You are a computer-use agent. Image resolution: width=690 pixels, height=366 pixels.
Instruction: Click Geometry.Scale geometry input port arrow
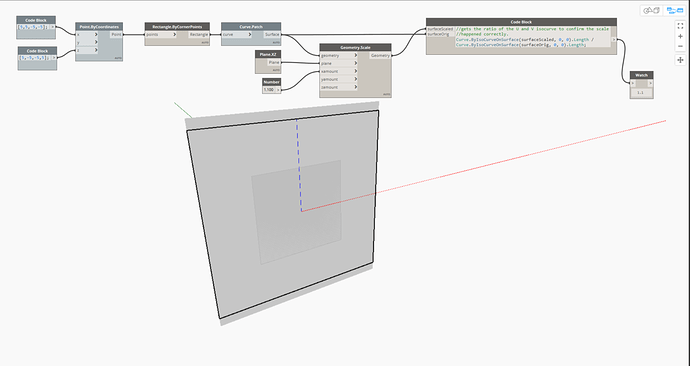pyautogui.click(x=356, y=55)
